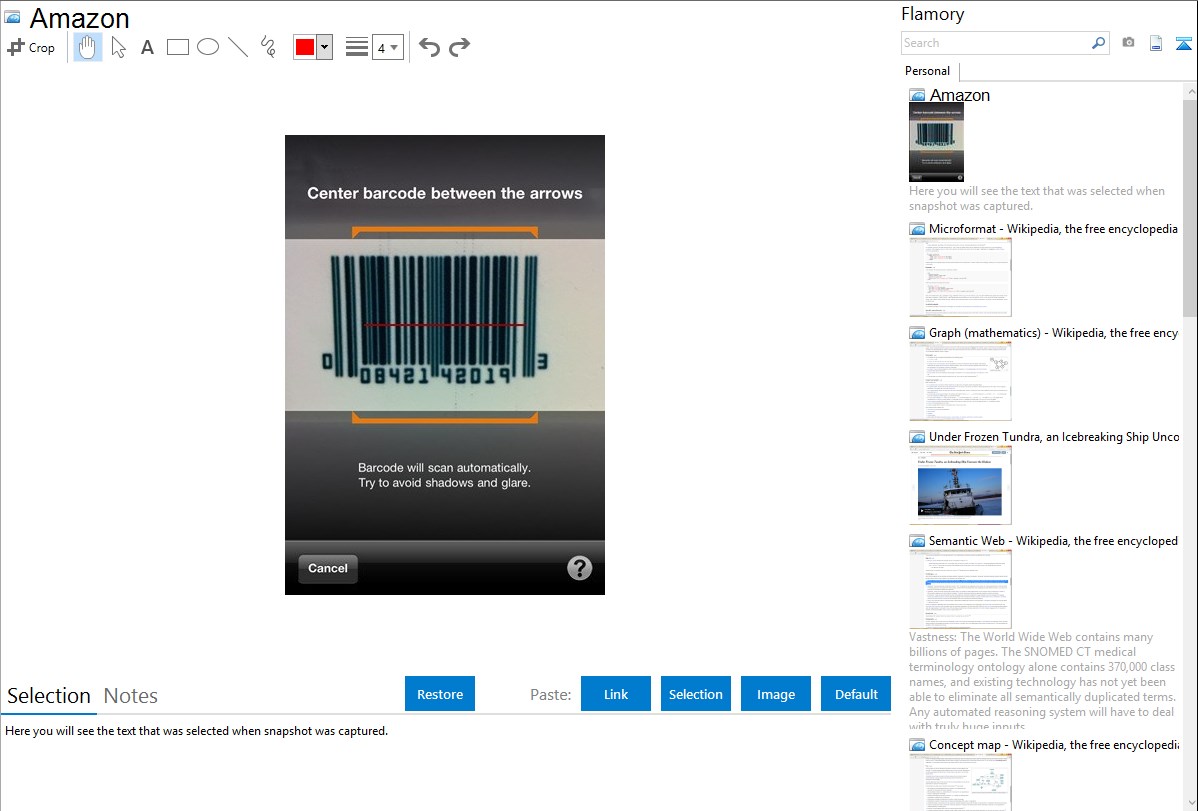Click the icon beside the Microformat title

[x=918, y=229]
